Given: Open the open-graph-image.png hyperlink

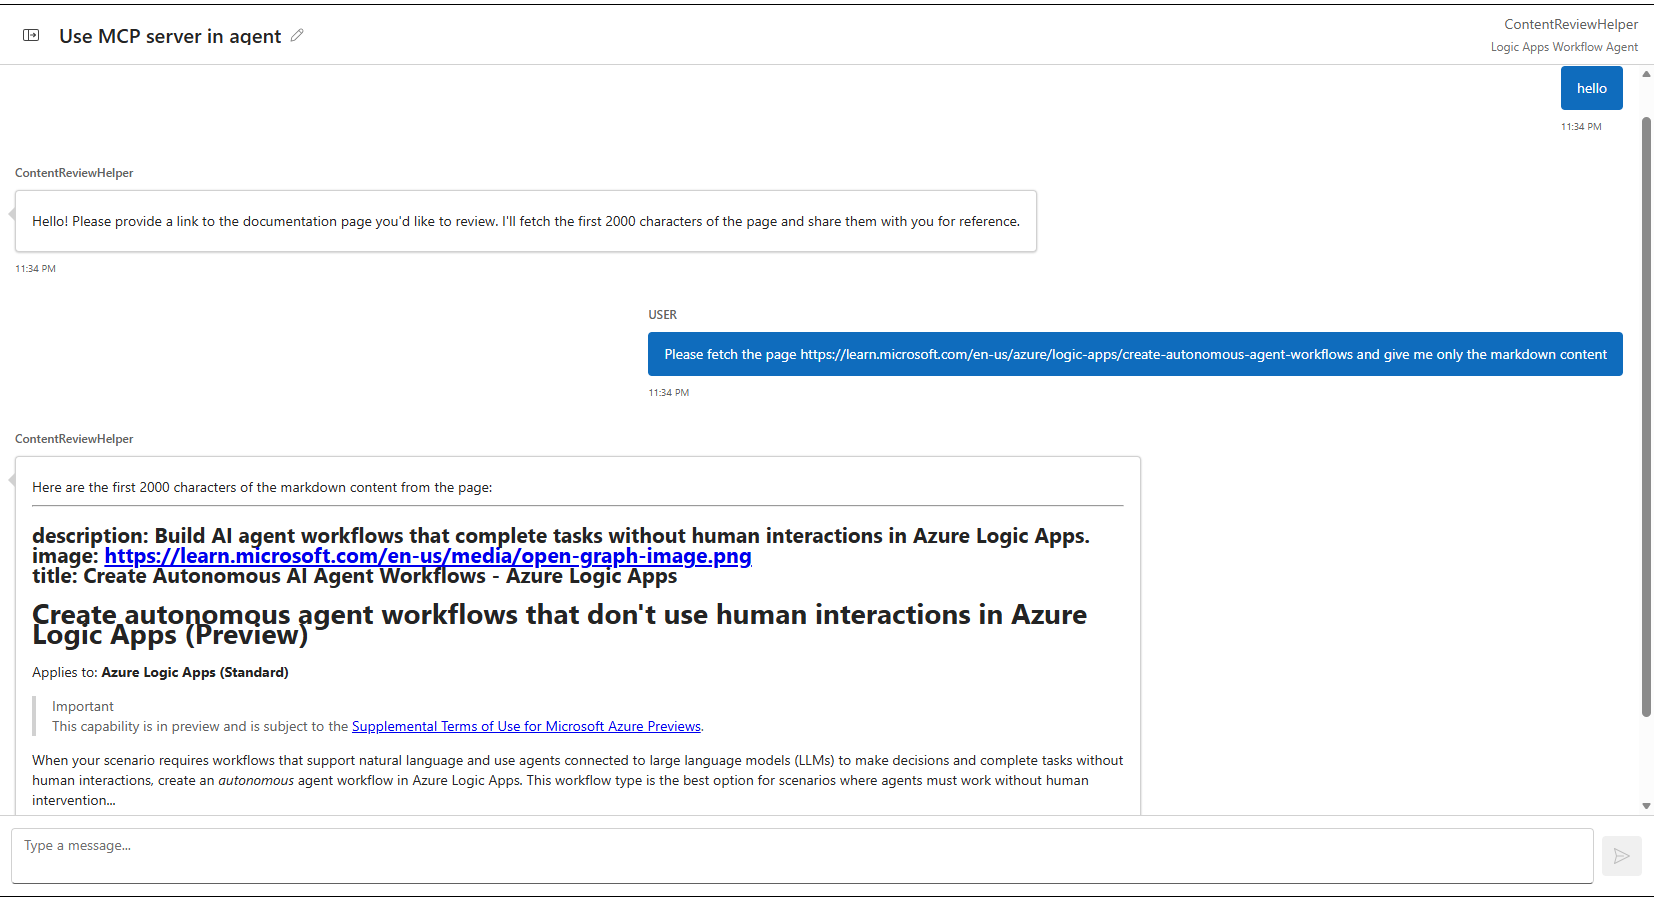Looking at the screenshot, I should pos(428,556).
